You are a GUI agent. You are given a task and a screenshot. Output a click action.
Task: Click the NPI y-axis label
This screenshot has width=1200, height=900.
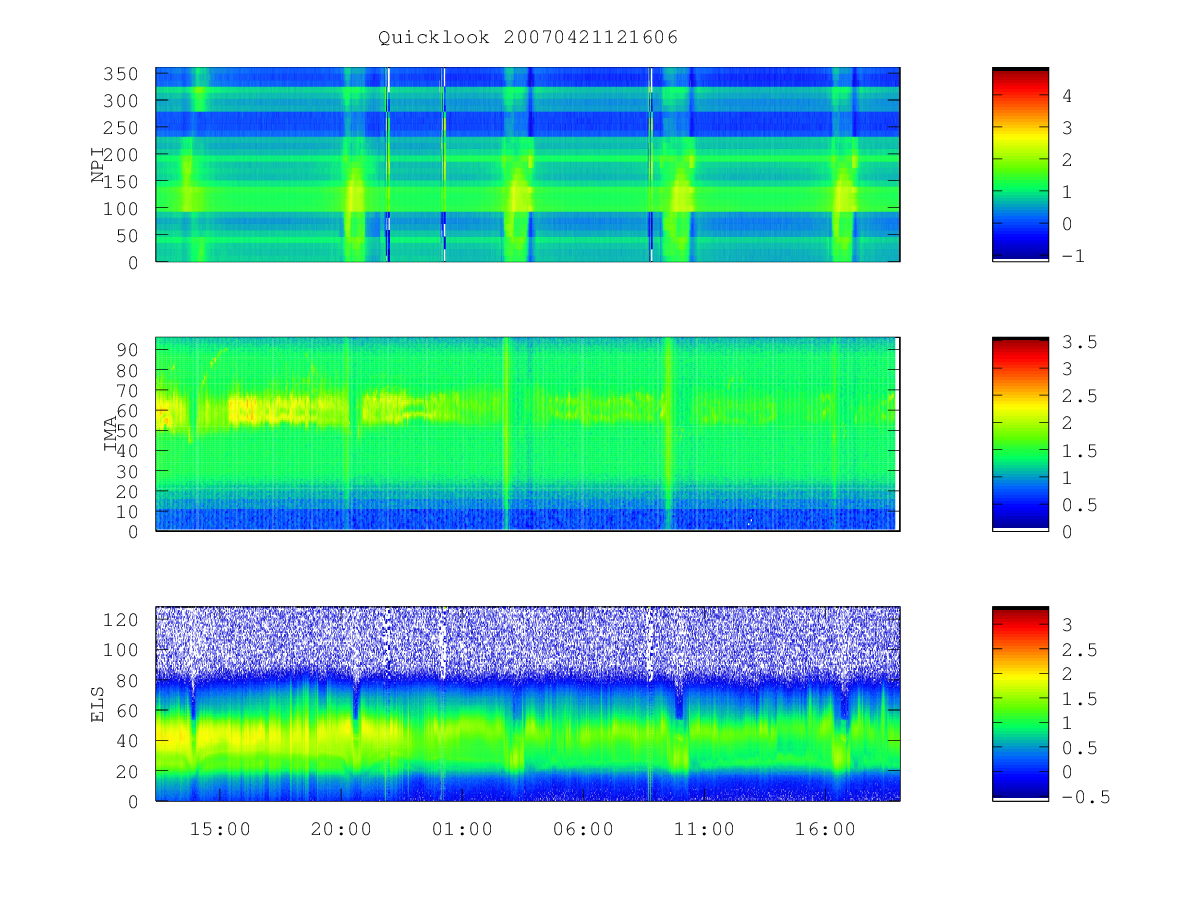pos(98,165)
